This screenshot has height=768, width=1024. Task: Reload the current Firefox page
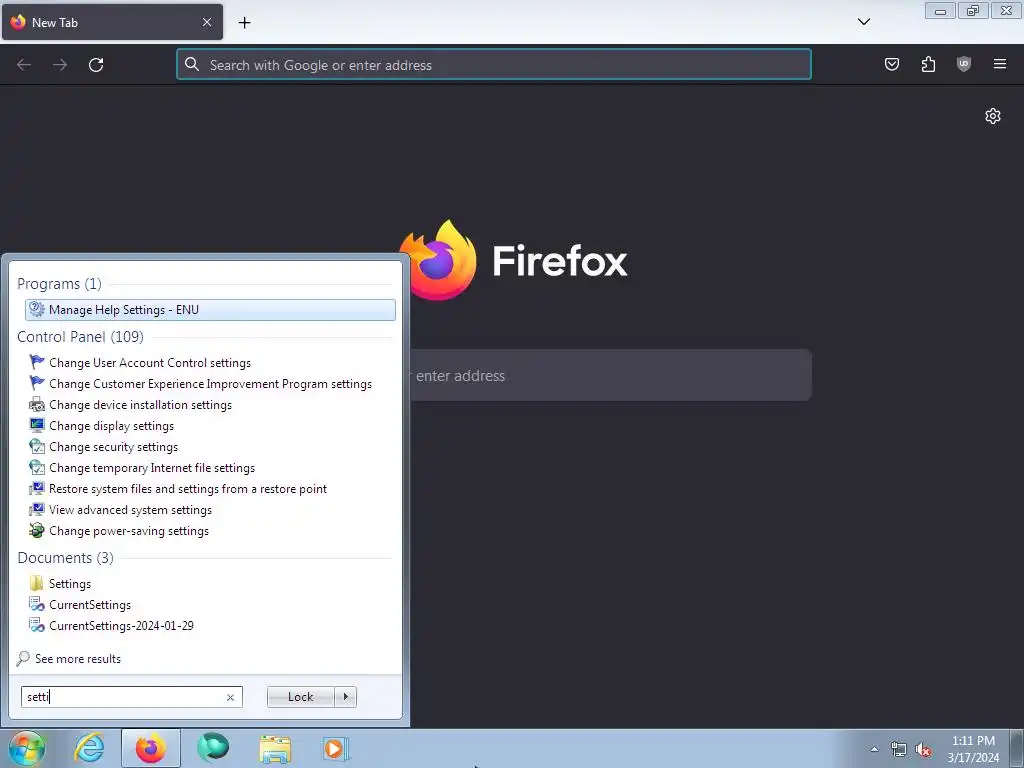pyautogui.click(x=96, y=65)
